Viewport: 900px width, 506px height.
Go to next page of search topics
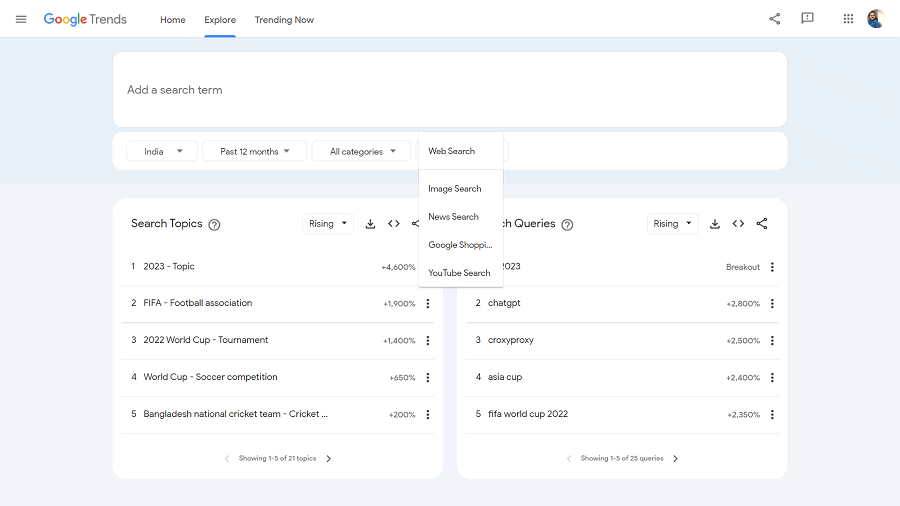coord(329,459)
